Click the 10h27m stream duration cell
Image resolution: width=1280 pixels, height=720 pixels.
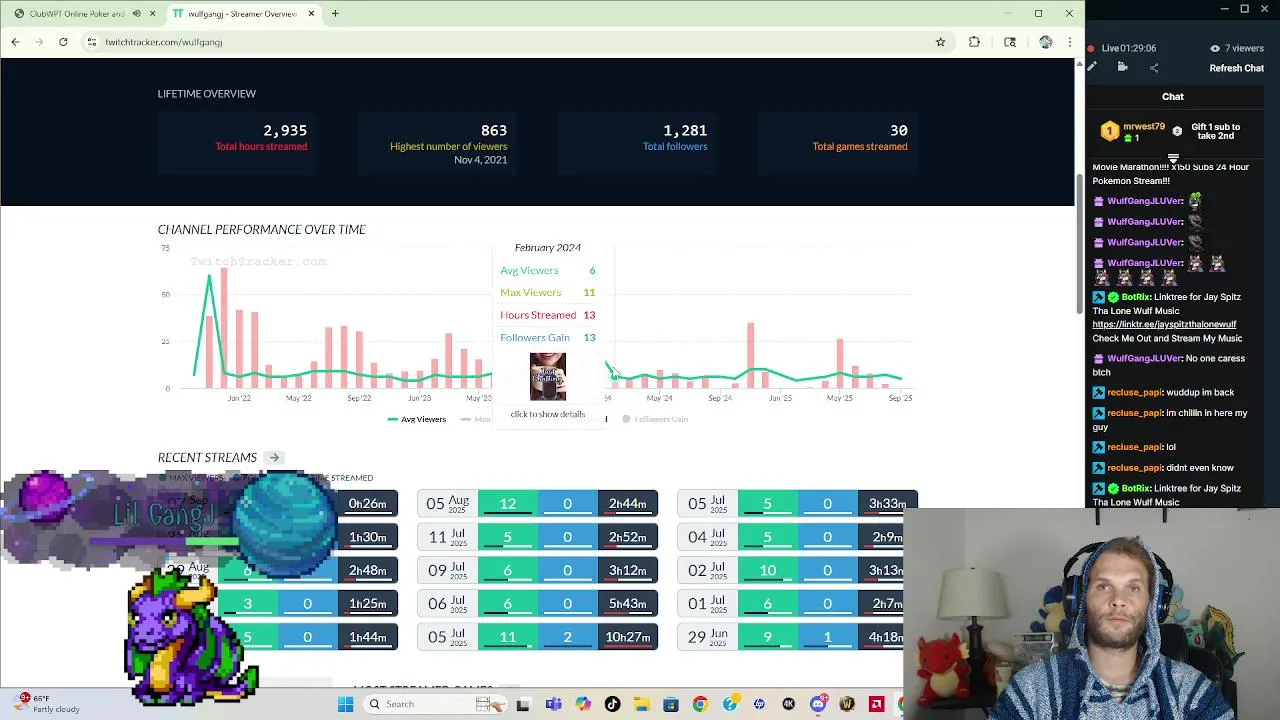pyautogui.click(x=627, y=637)
